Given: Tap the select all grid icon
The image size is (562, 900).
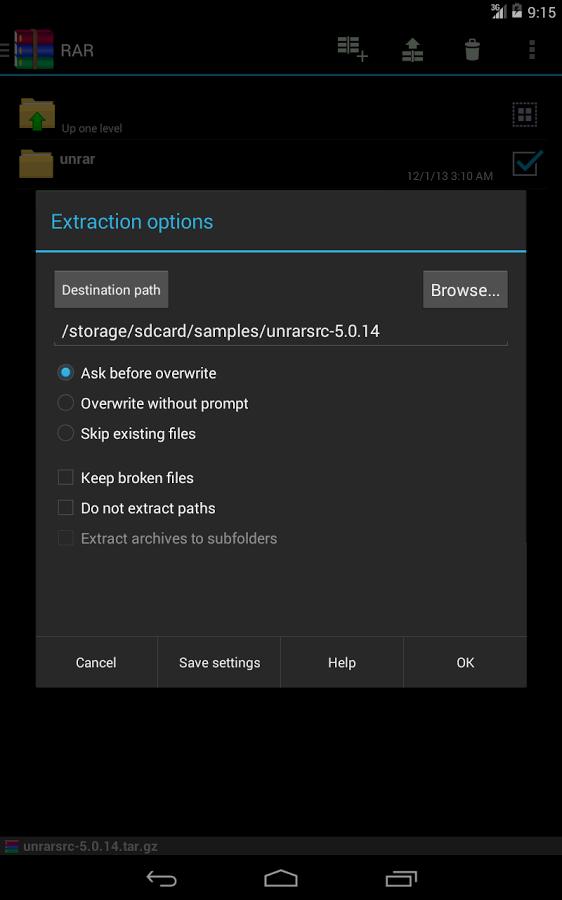Looking at the screenshot, I should pos(525,115).
